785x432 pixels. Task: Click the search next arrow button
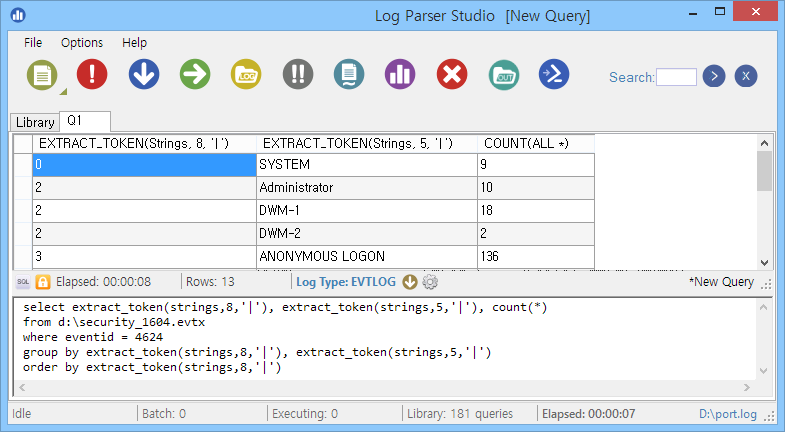[x=714, y=76]
